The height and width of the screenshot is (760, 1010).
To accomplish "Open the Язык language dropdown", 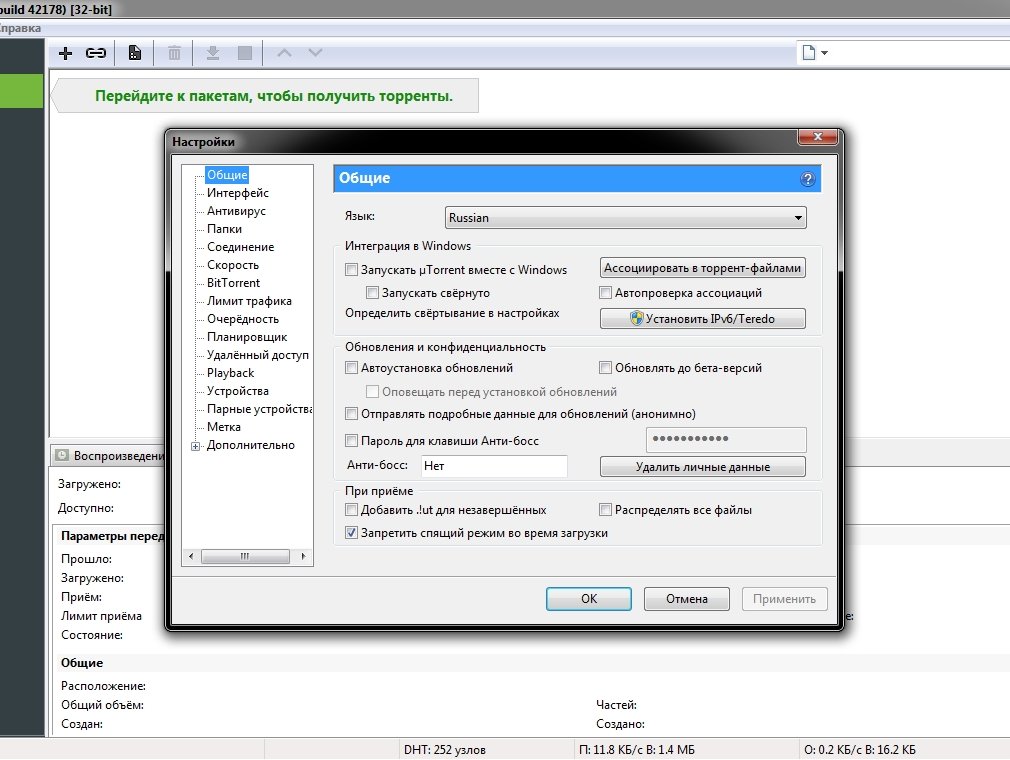I will 625,218.
